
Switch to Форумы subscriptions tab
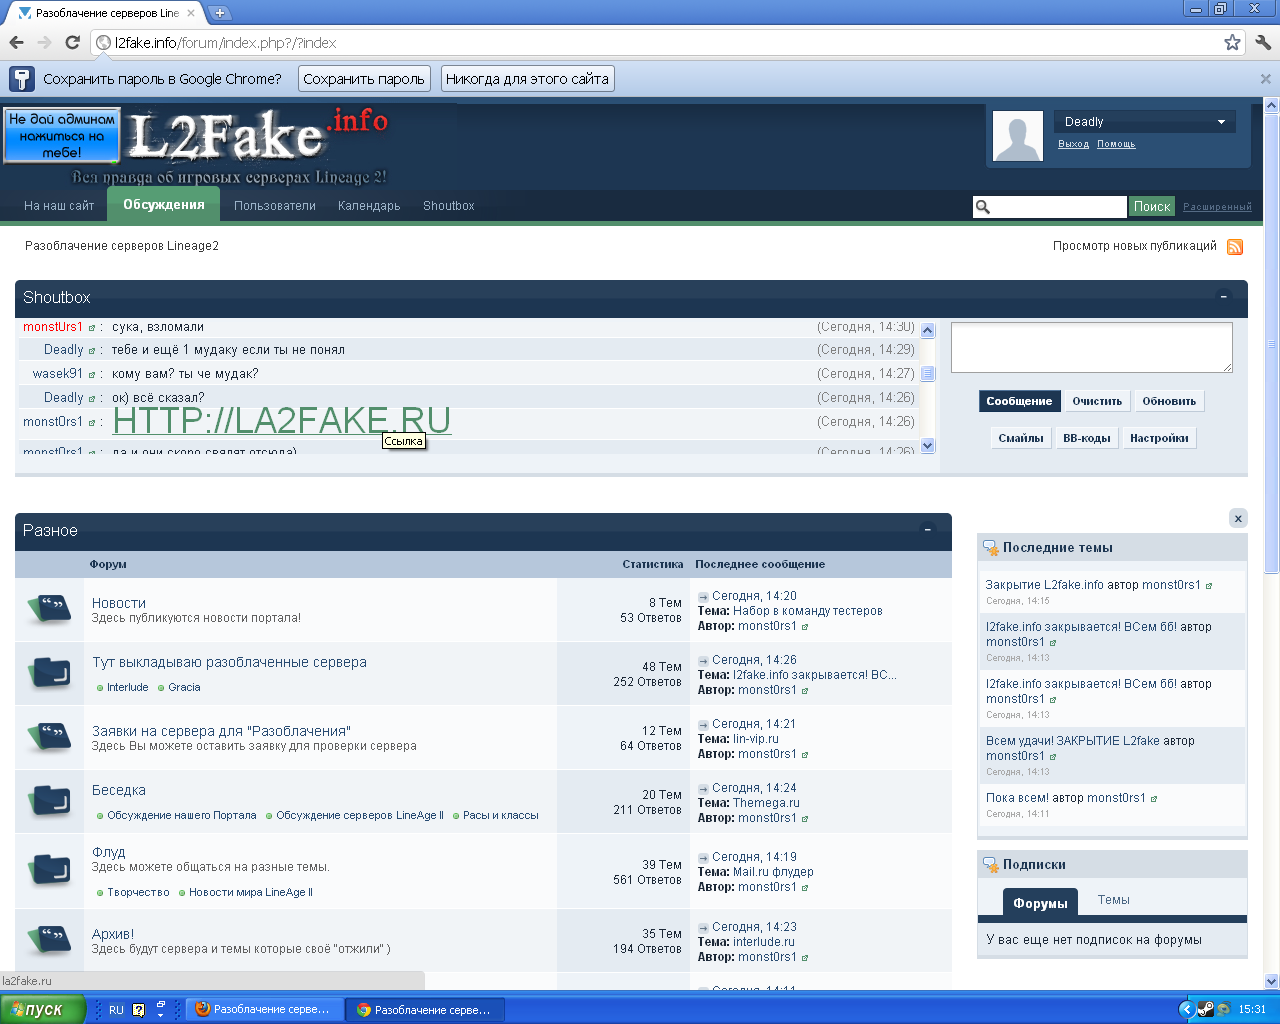point(1040,903)
